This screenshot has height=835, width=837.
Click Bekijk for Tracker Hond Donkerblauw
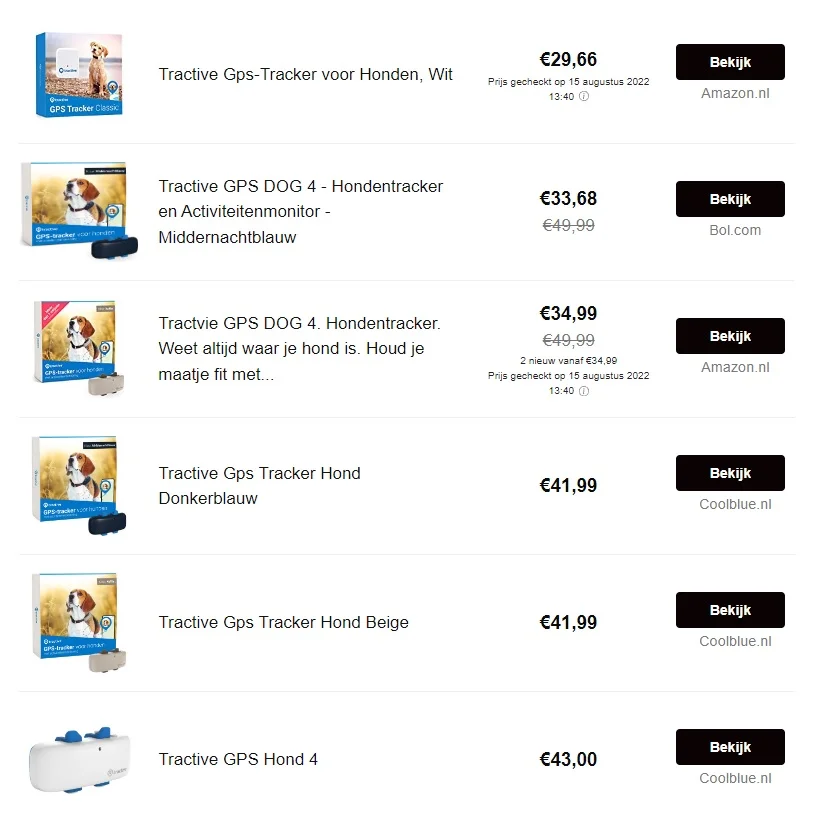click(x=730, y=473)
